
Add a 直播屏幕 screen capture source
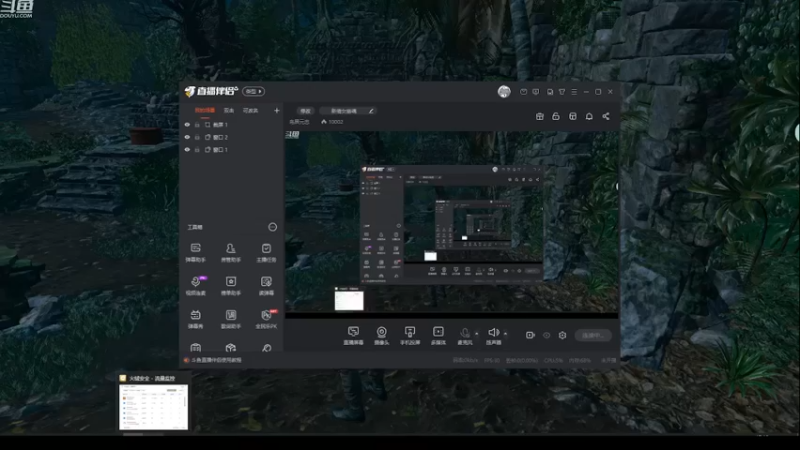(353, 336)
